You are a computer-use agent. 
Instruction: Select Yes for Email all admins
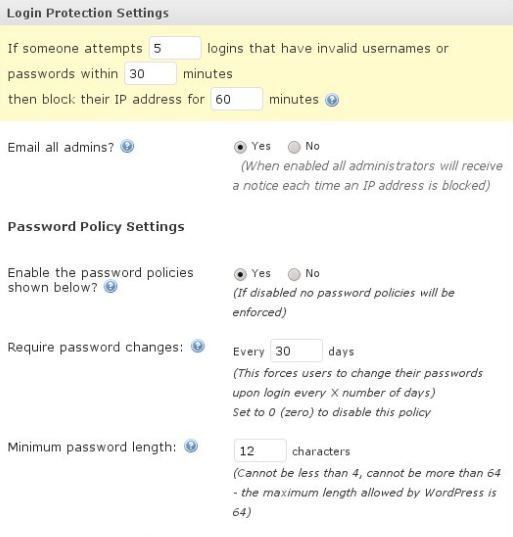[x=240, y=147]
